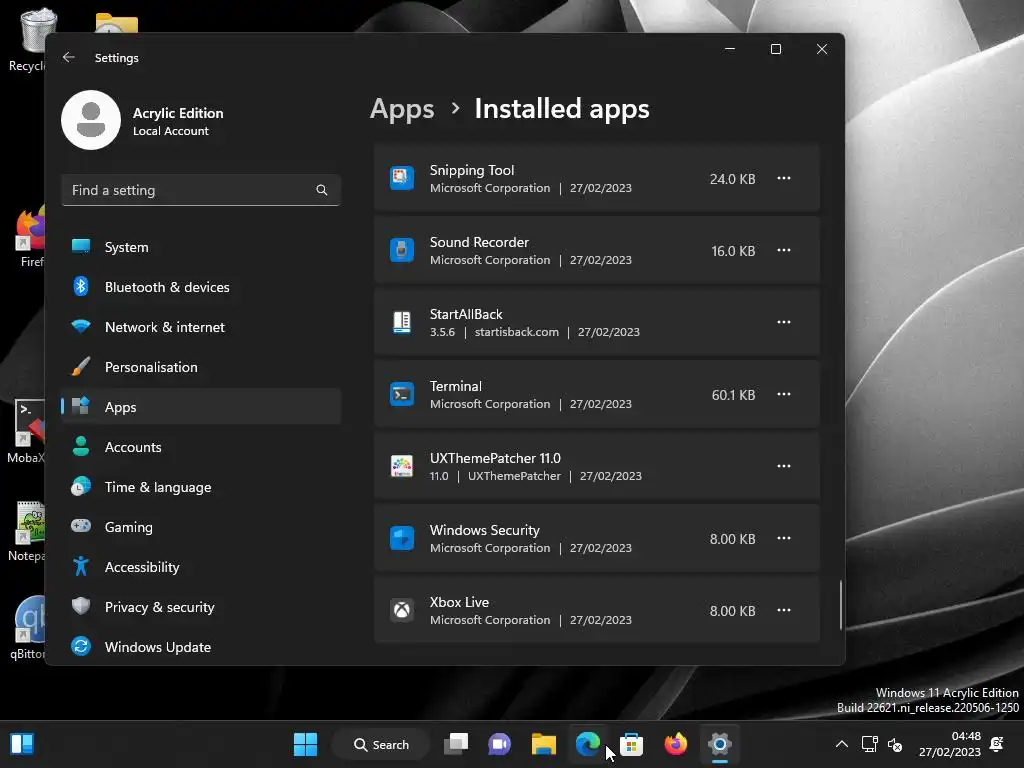The image size is (1024, 768).
Task: Open the Widgets button at taskbar left
Action: (x=22, y=744)
